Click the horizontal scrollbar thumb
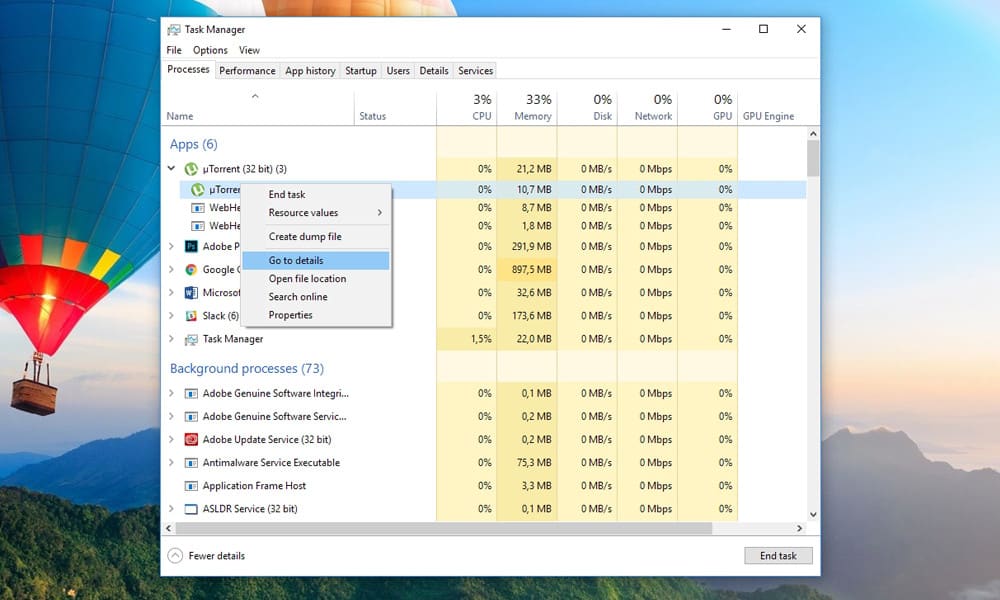 pyautogui.click(x=444, y=528)
